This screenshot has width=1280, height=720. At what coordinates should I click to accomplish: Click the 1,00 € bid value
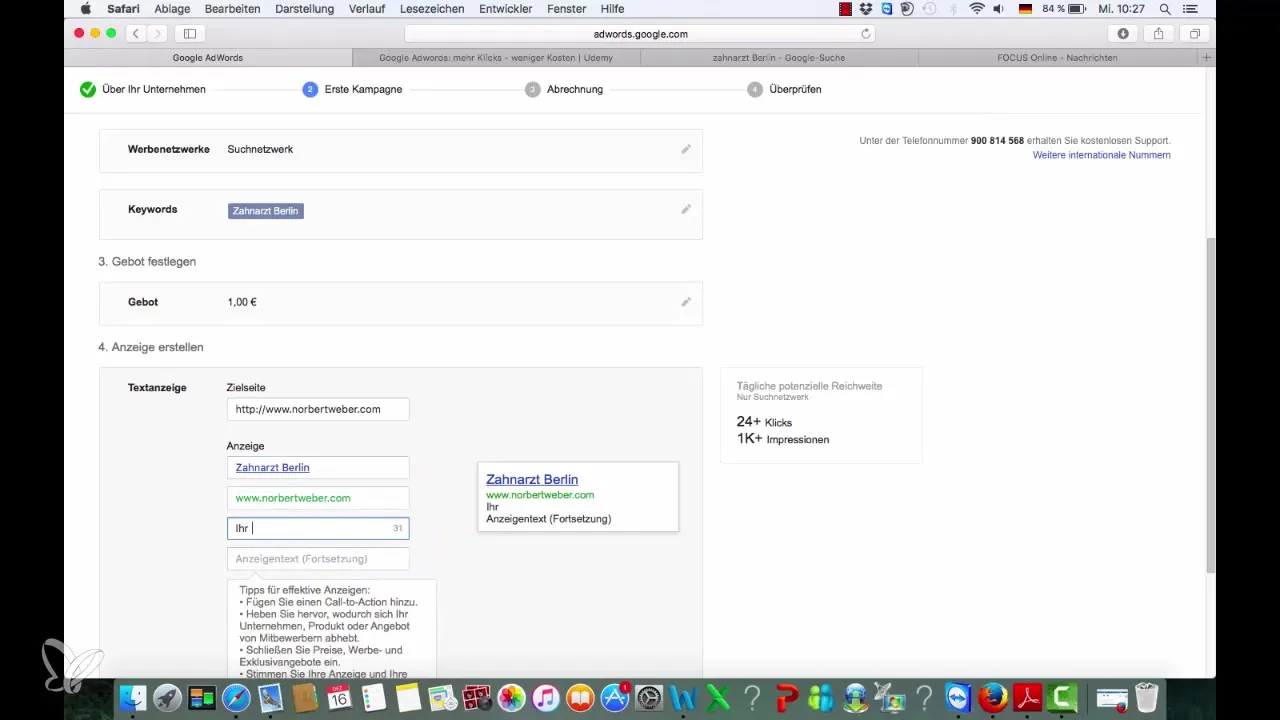[x=242, y=302]
